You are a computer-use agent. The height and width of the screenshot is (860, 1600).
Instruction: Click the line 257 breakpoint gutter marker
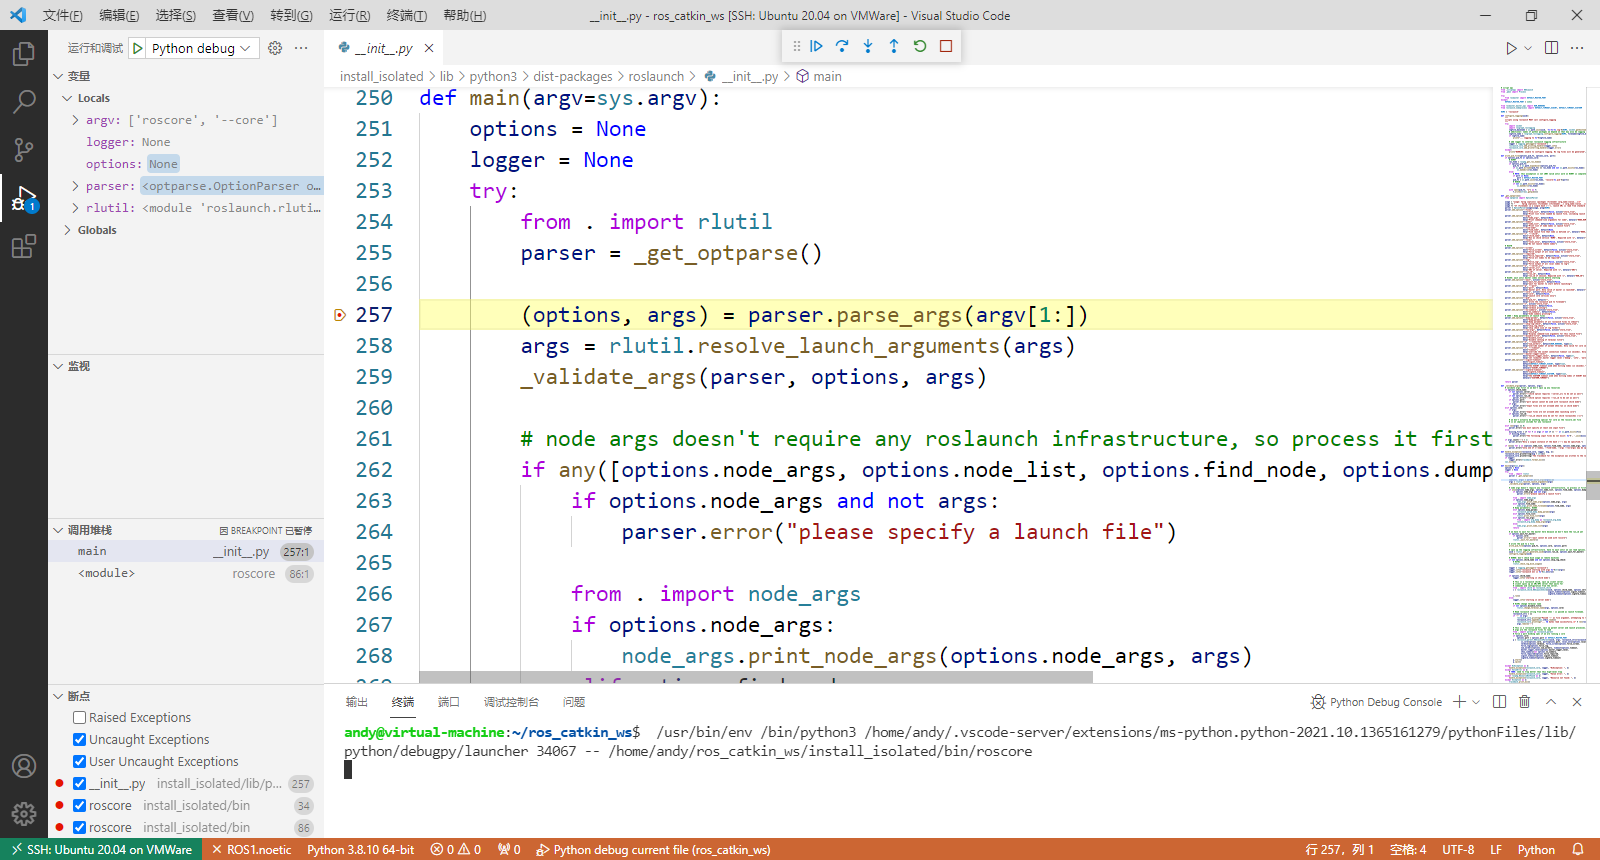pyautogui.click(x=339, y=315)
